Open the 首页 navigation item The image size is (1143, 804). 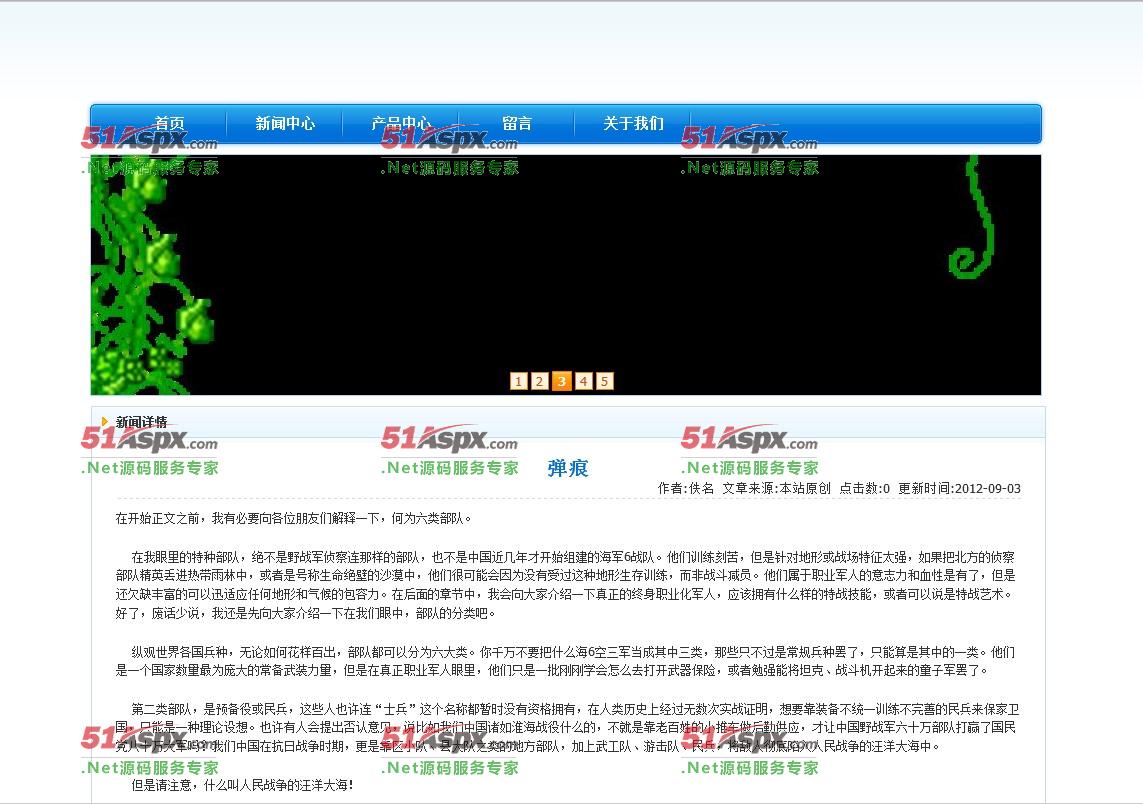169,123
